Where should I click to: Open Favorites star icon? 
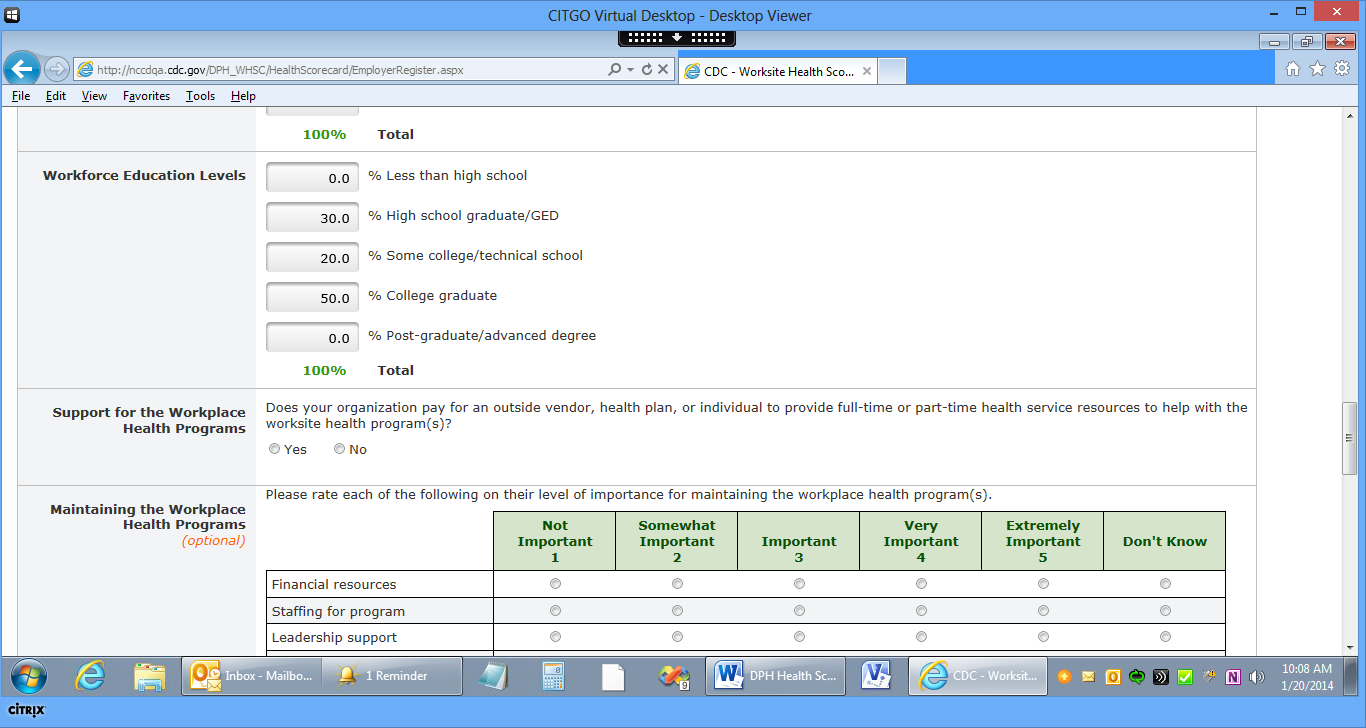coord(1317,69)
